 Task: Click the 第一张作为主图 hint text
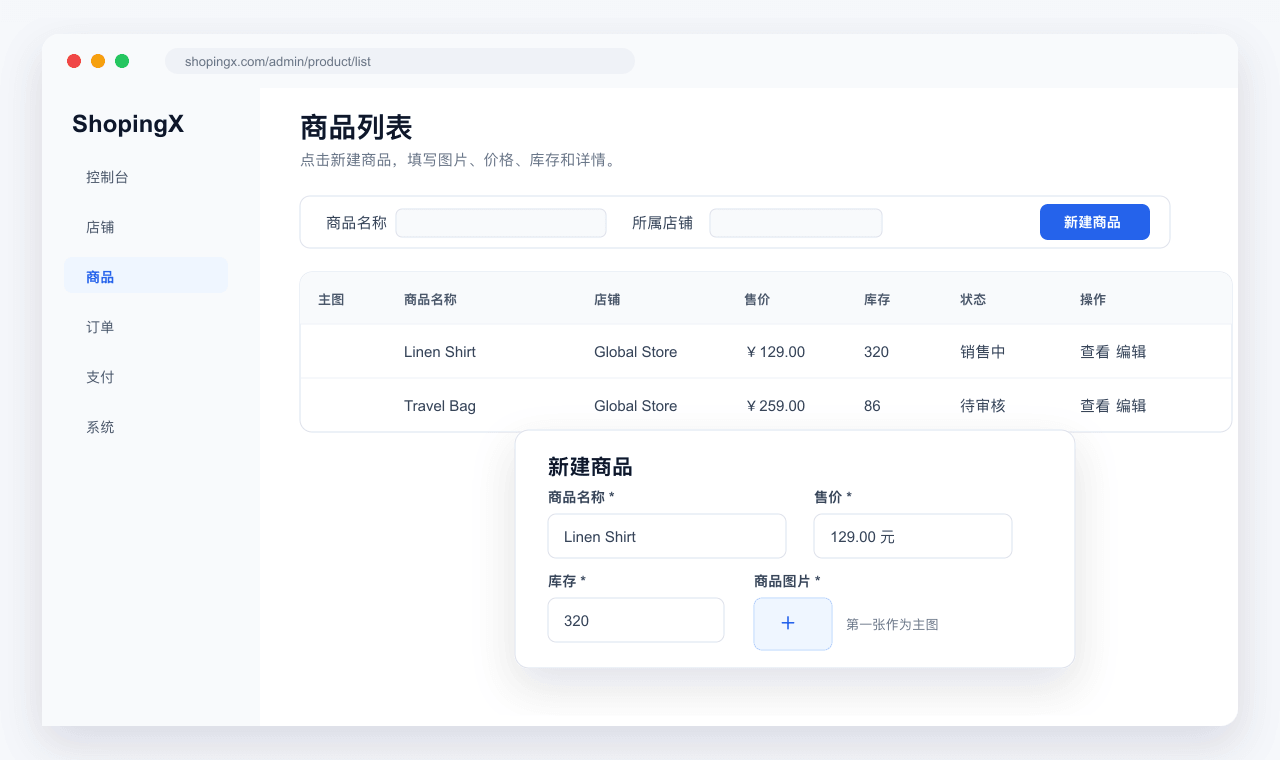coord(892,624)
